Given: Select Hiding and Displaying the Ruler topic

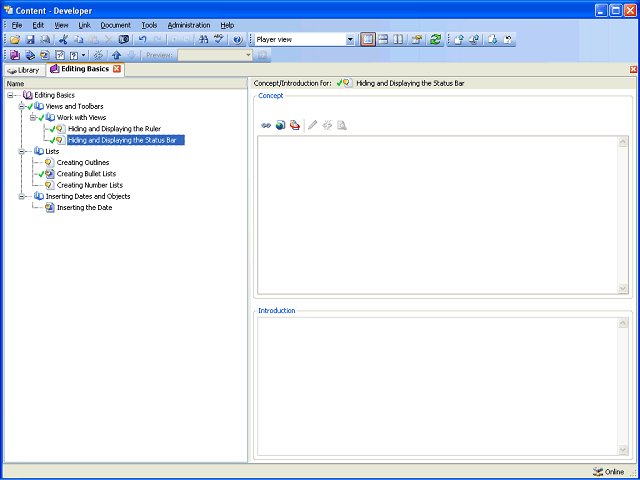Looking at the screenshot, I should (114, 129).
